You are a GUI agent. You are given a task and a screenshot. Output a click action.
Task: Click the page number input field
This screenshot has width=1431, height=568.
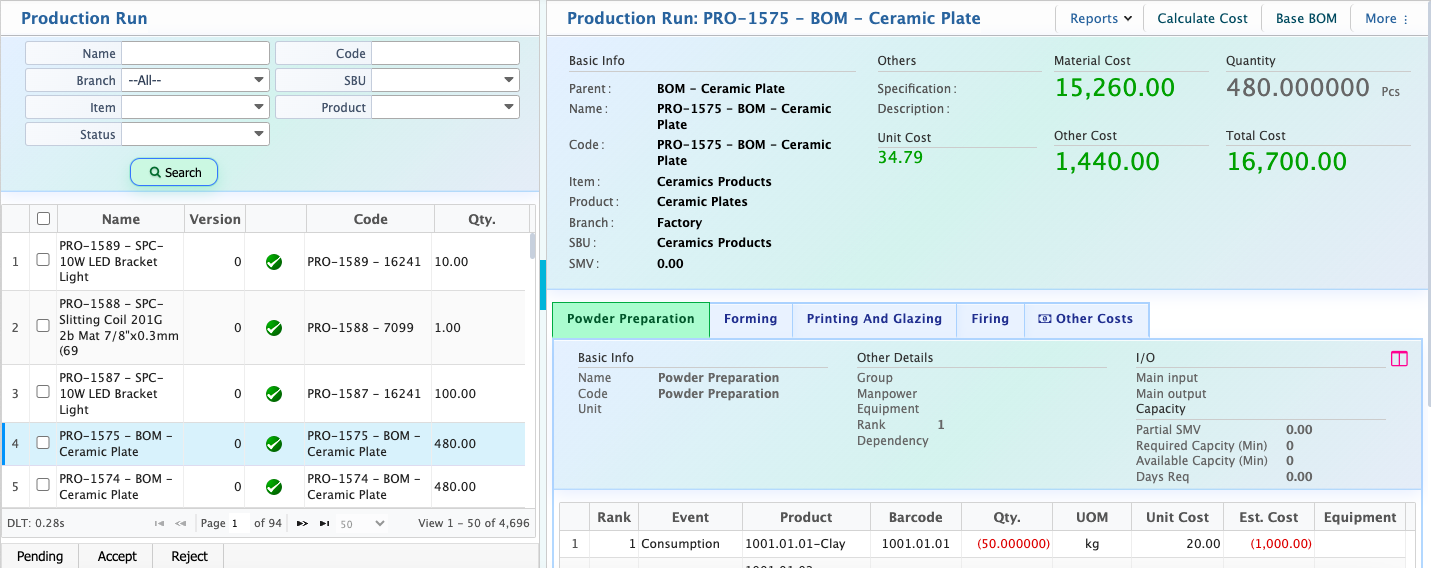click(238, 523)
